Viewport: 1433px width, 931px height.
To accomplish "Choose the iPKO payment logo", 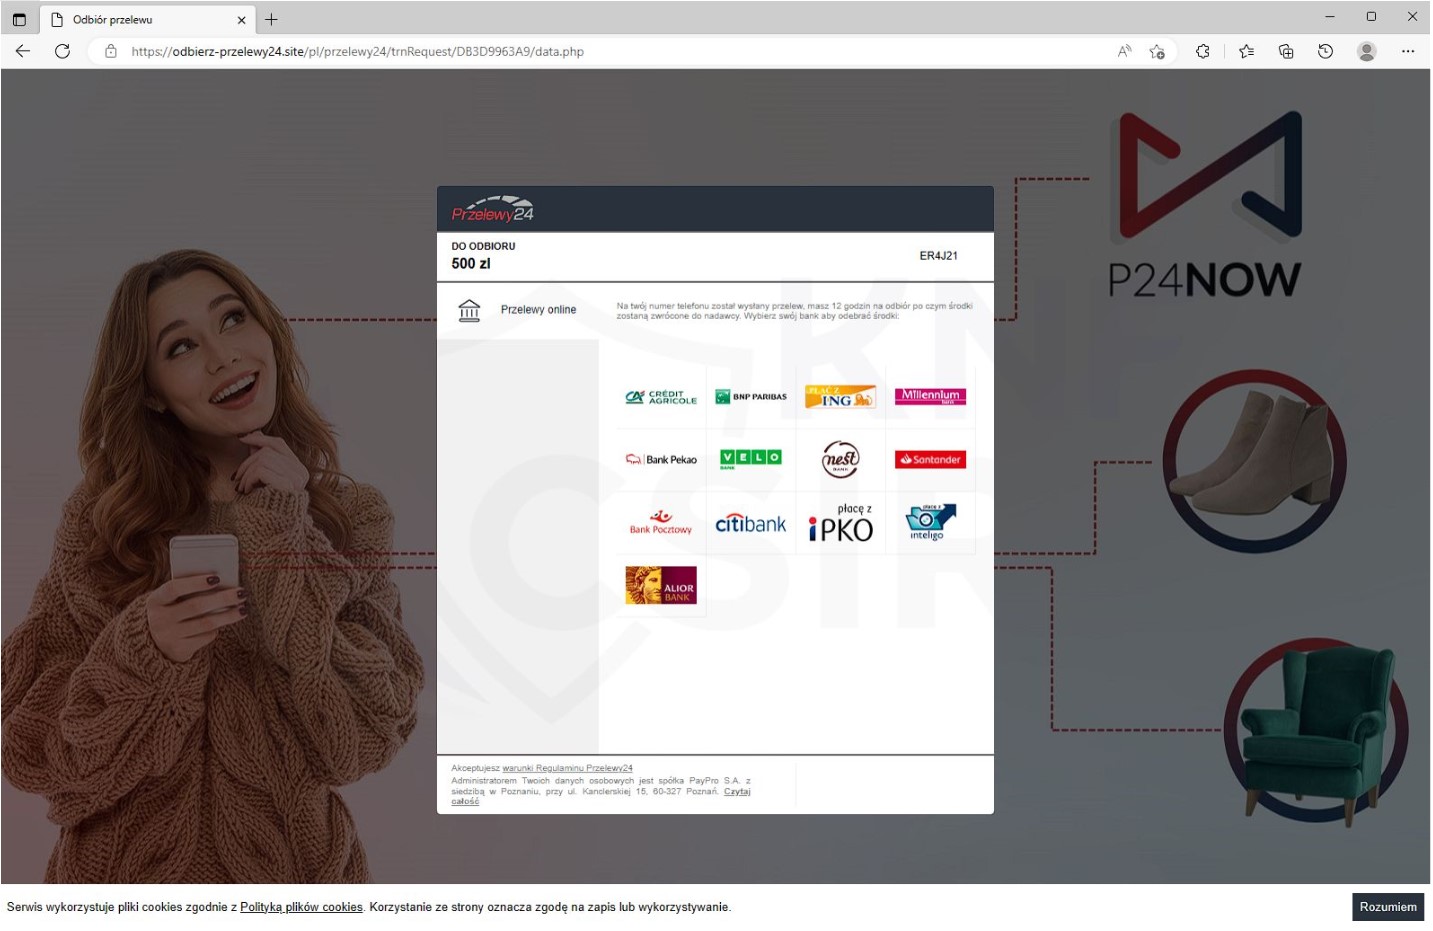I will click(840, 524).
